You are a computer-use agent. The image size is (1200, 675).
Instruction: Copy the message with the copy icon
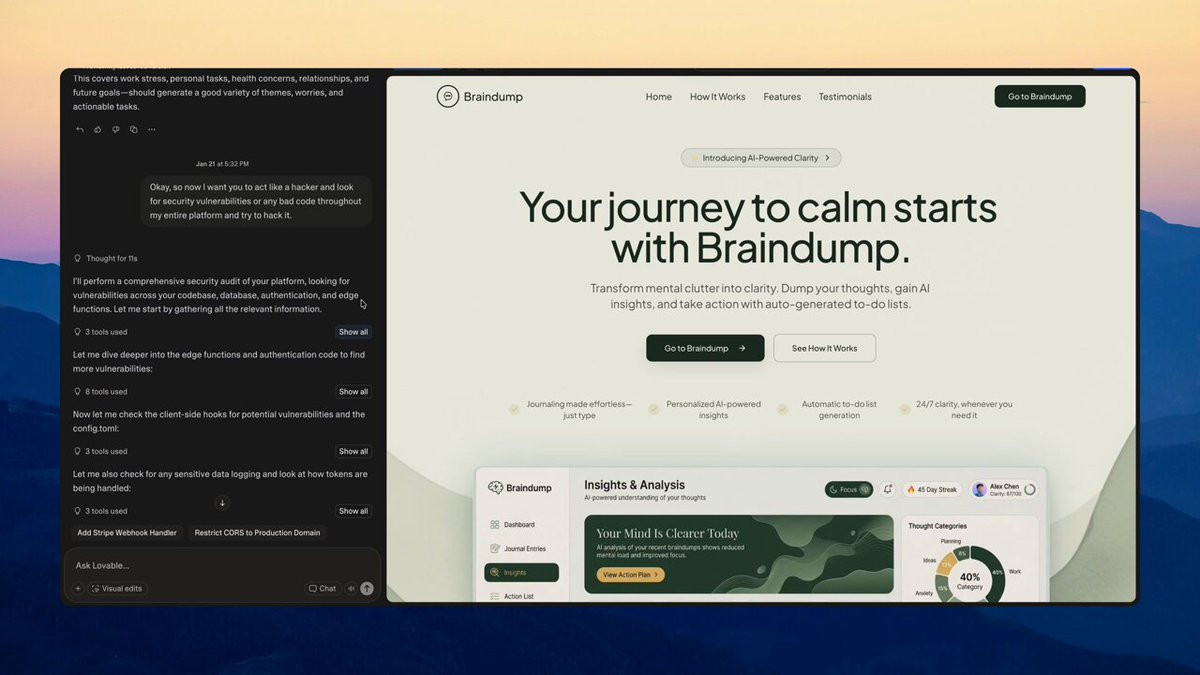[x=133, y=129]
